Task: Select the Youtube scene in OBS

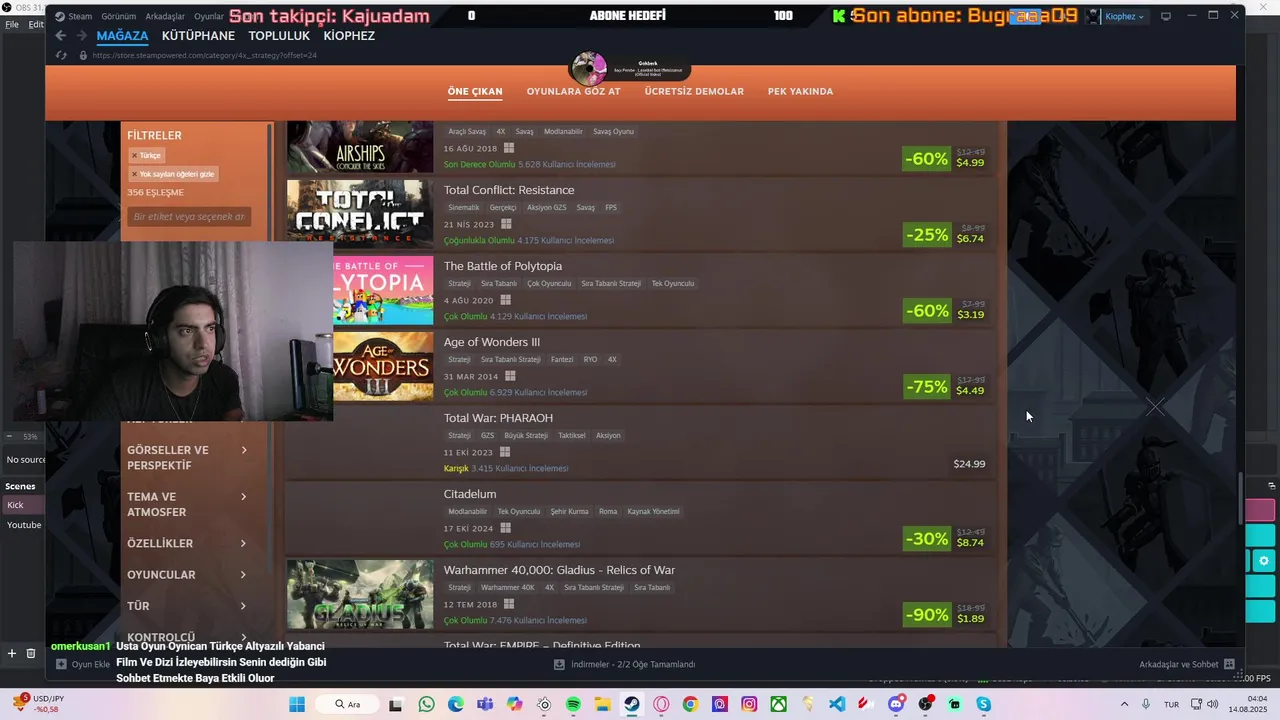Action: [22, 525]
